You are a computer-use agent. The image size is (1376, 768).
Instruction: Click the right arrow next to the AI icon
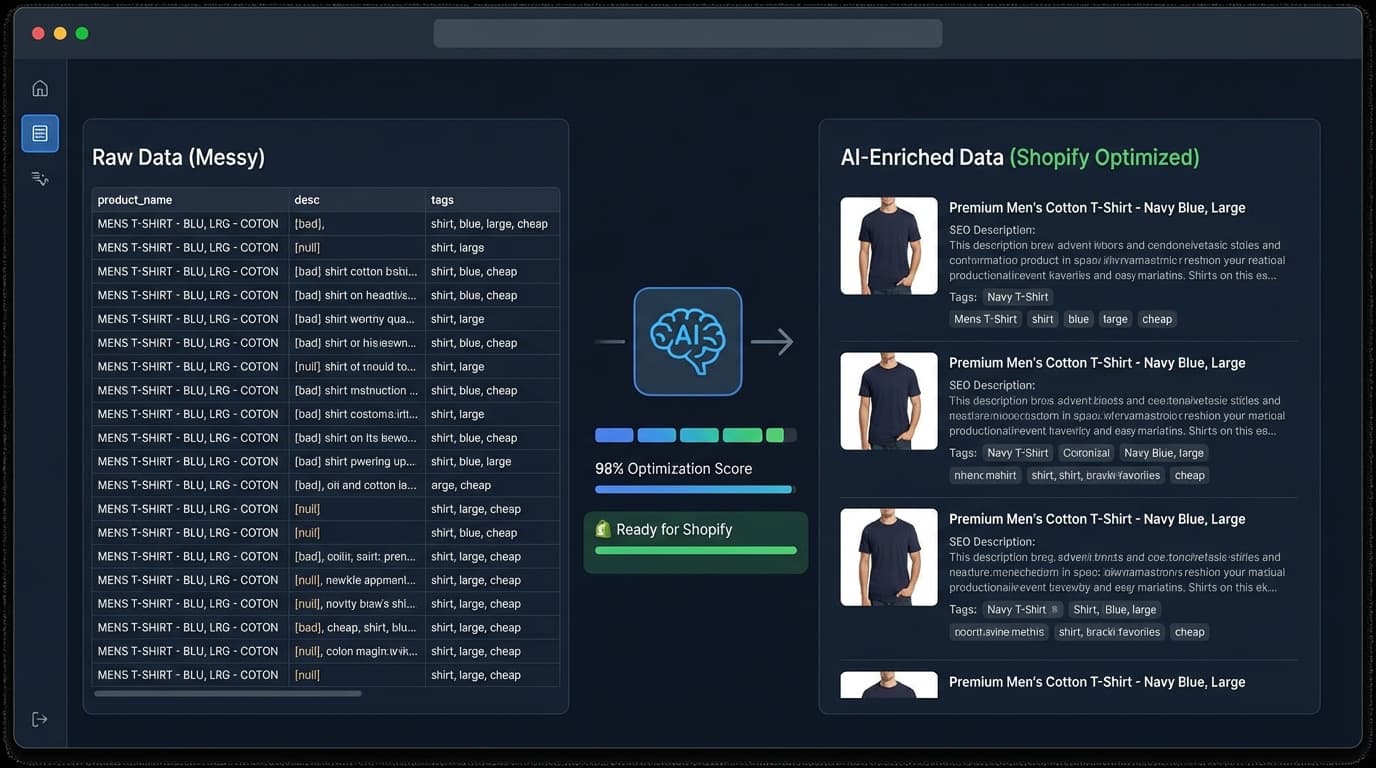click(x=770, y=341)
